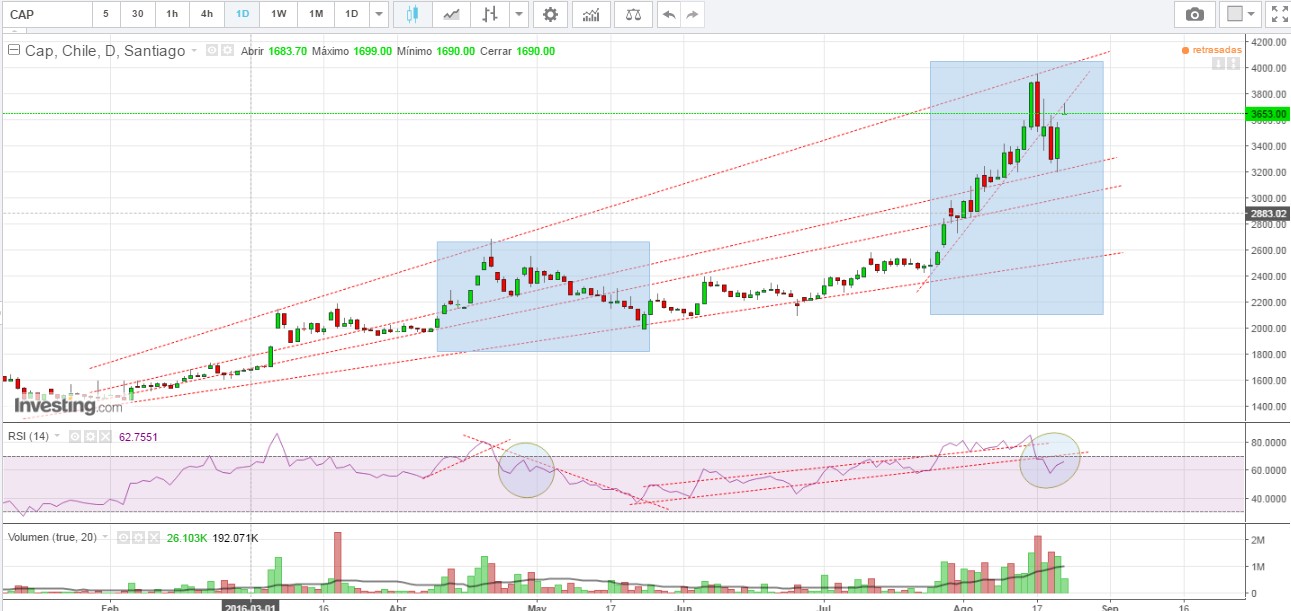
Task: Open Volumen indicator settings gear
Action: [x=138, y=537]
